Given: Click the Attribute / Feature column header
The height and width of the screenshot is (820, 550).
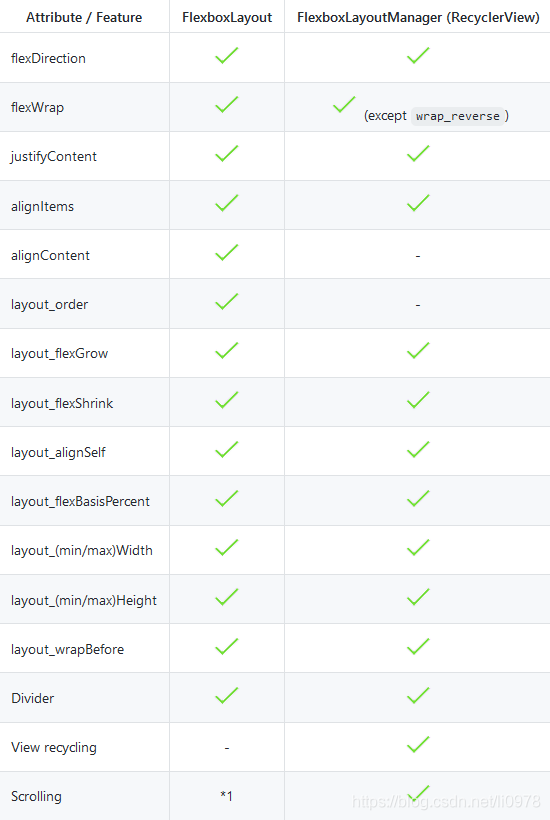Looking at the screenshot, I should pyautogui.click(x=84, y=17).
